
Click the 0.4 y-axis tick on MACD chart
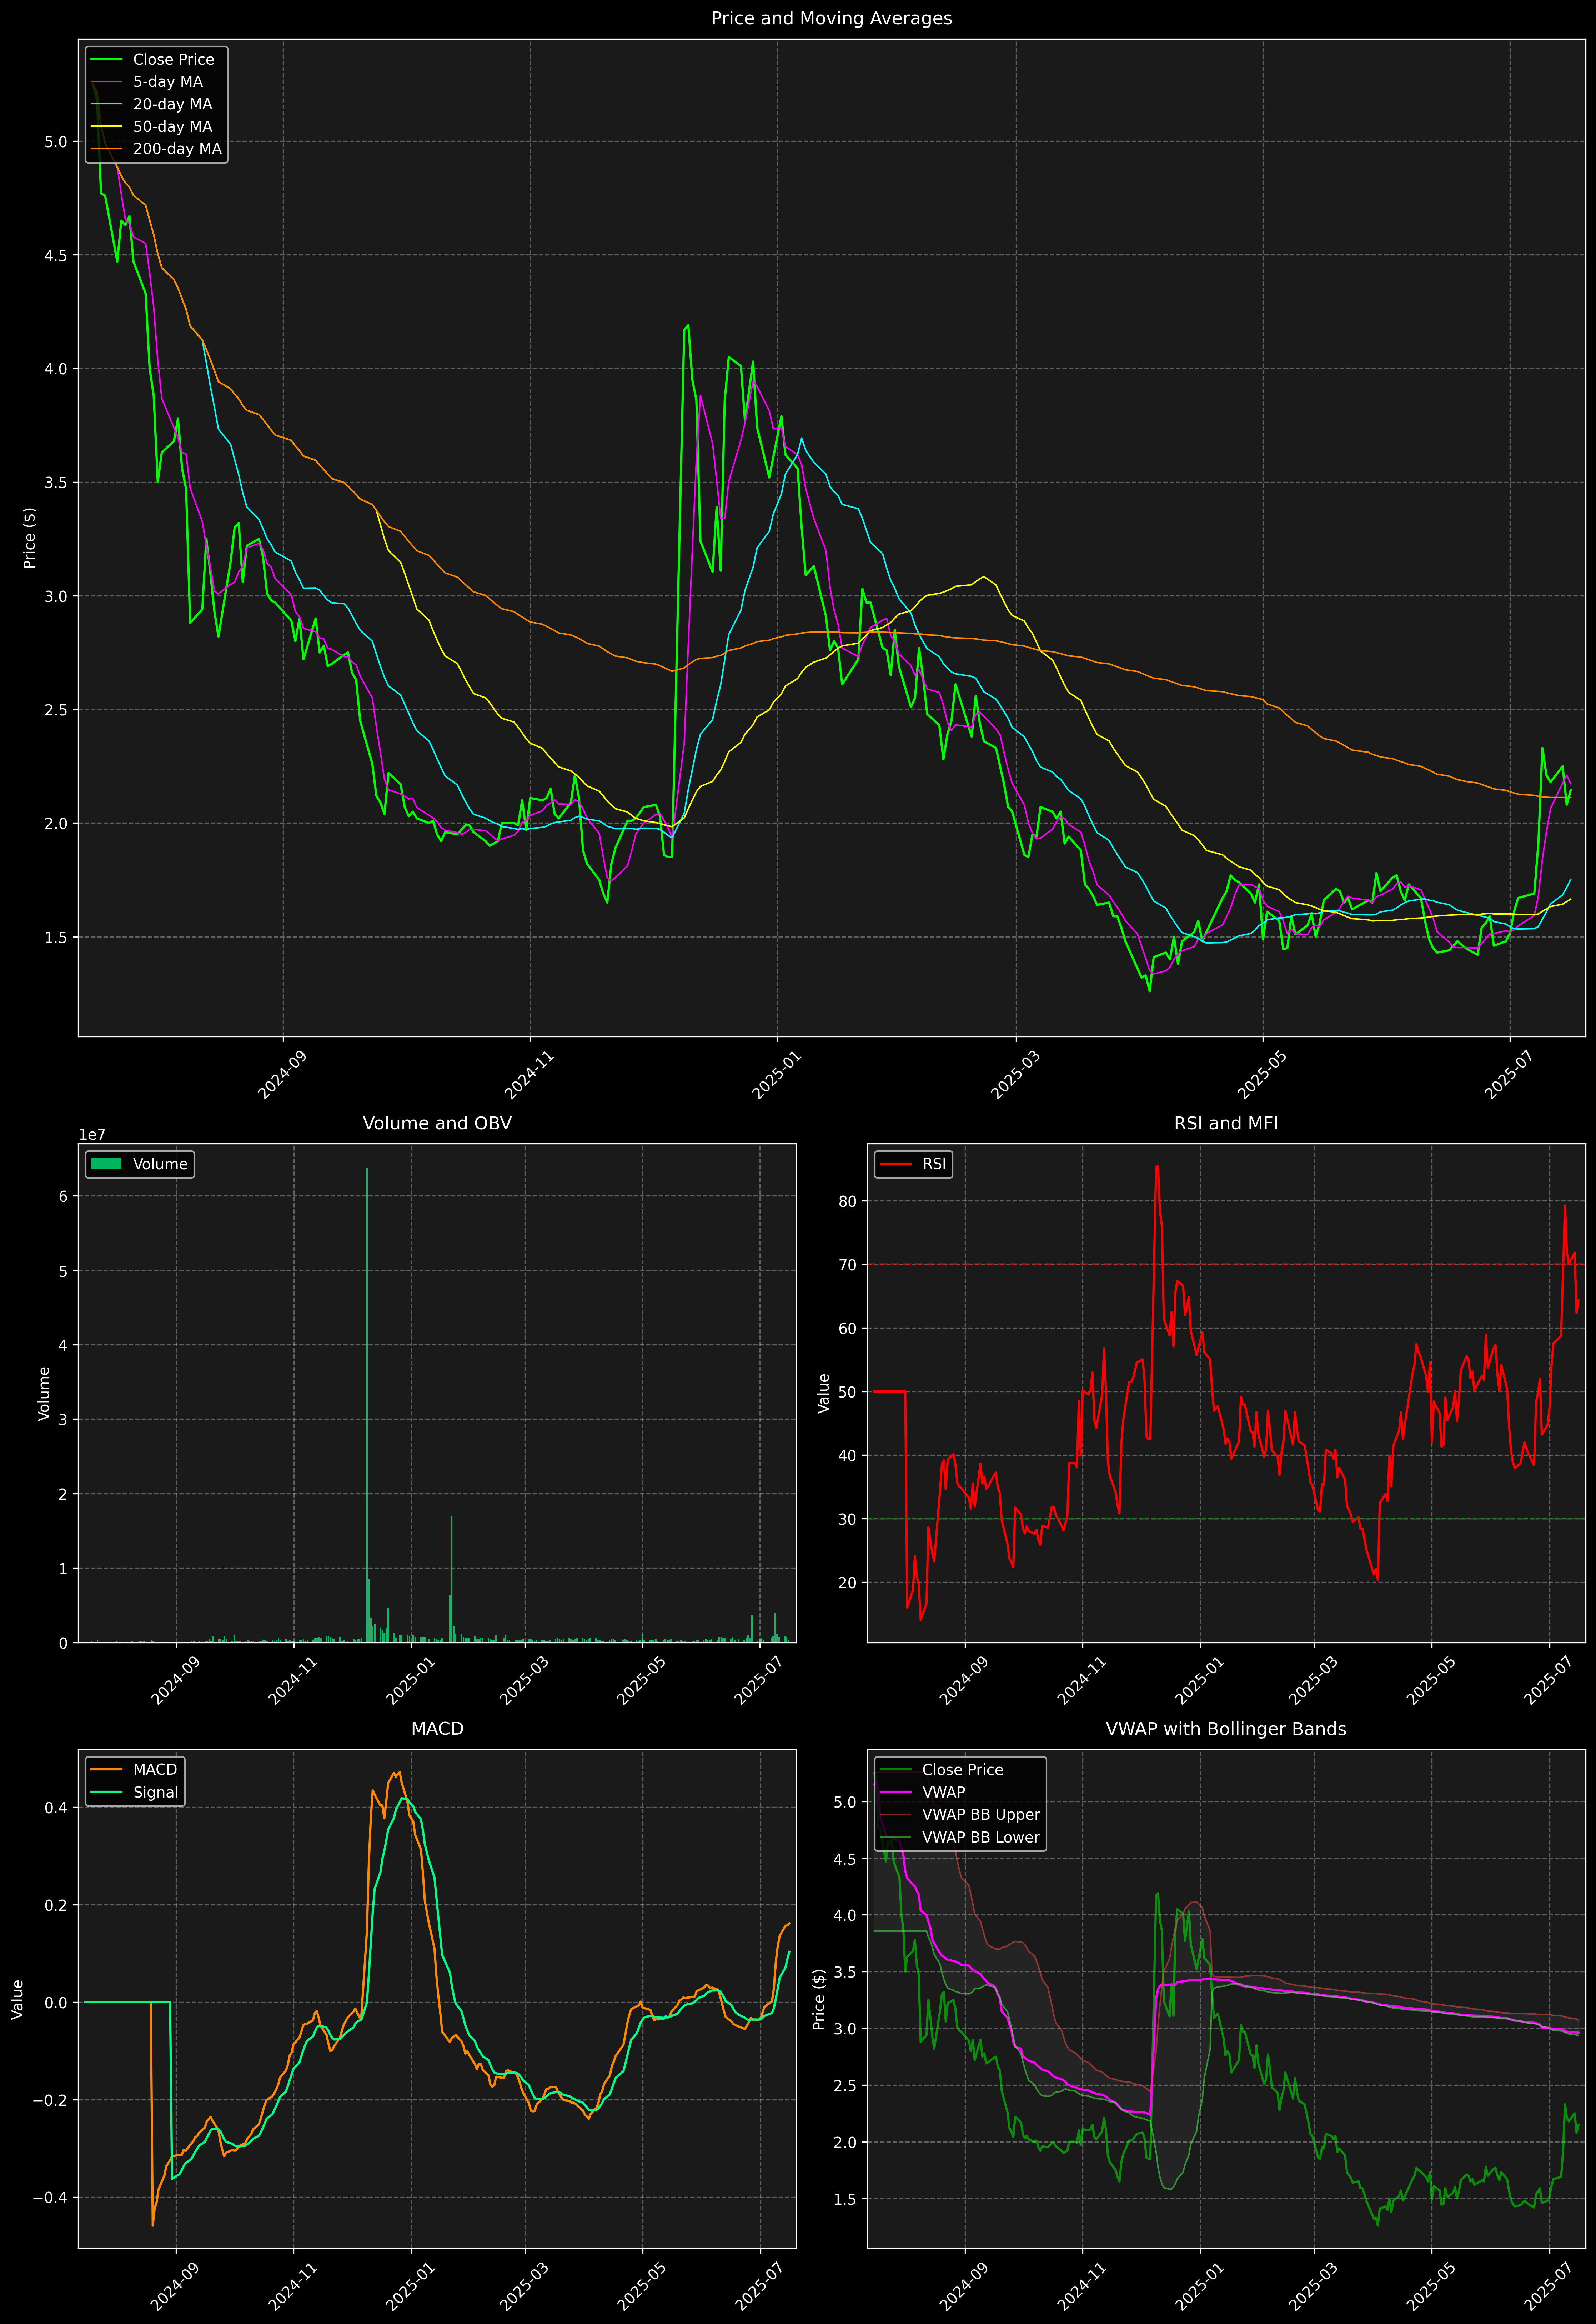tap(56, 1808)
